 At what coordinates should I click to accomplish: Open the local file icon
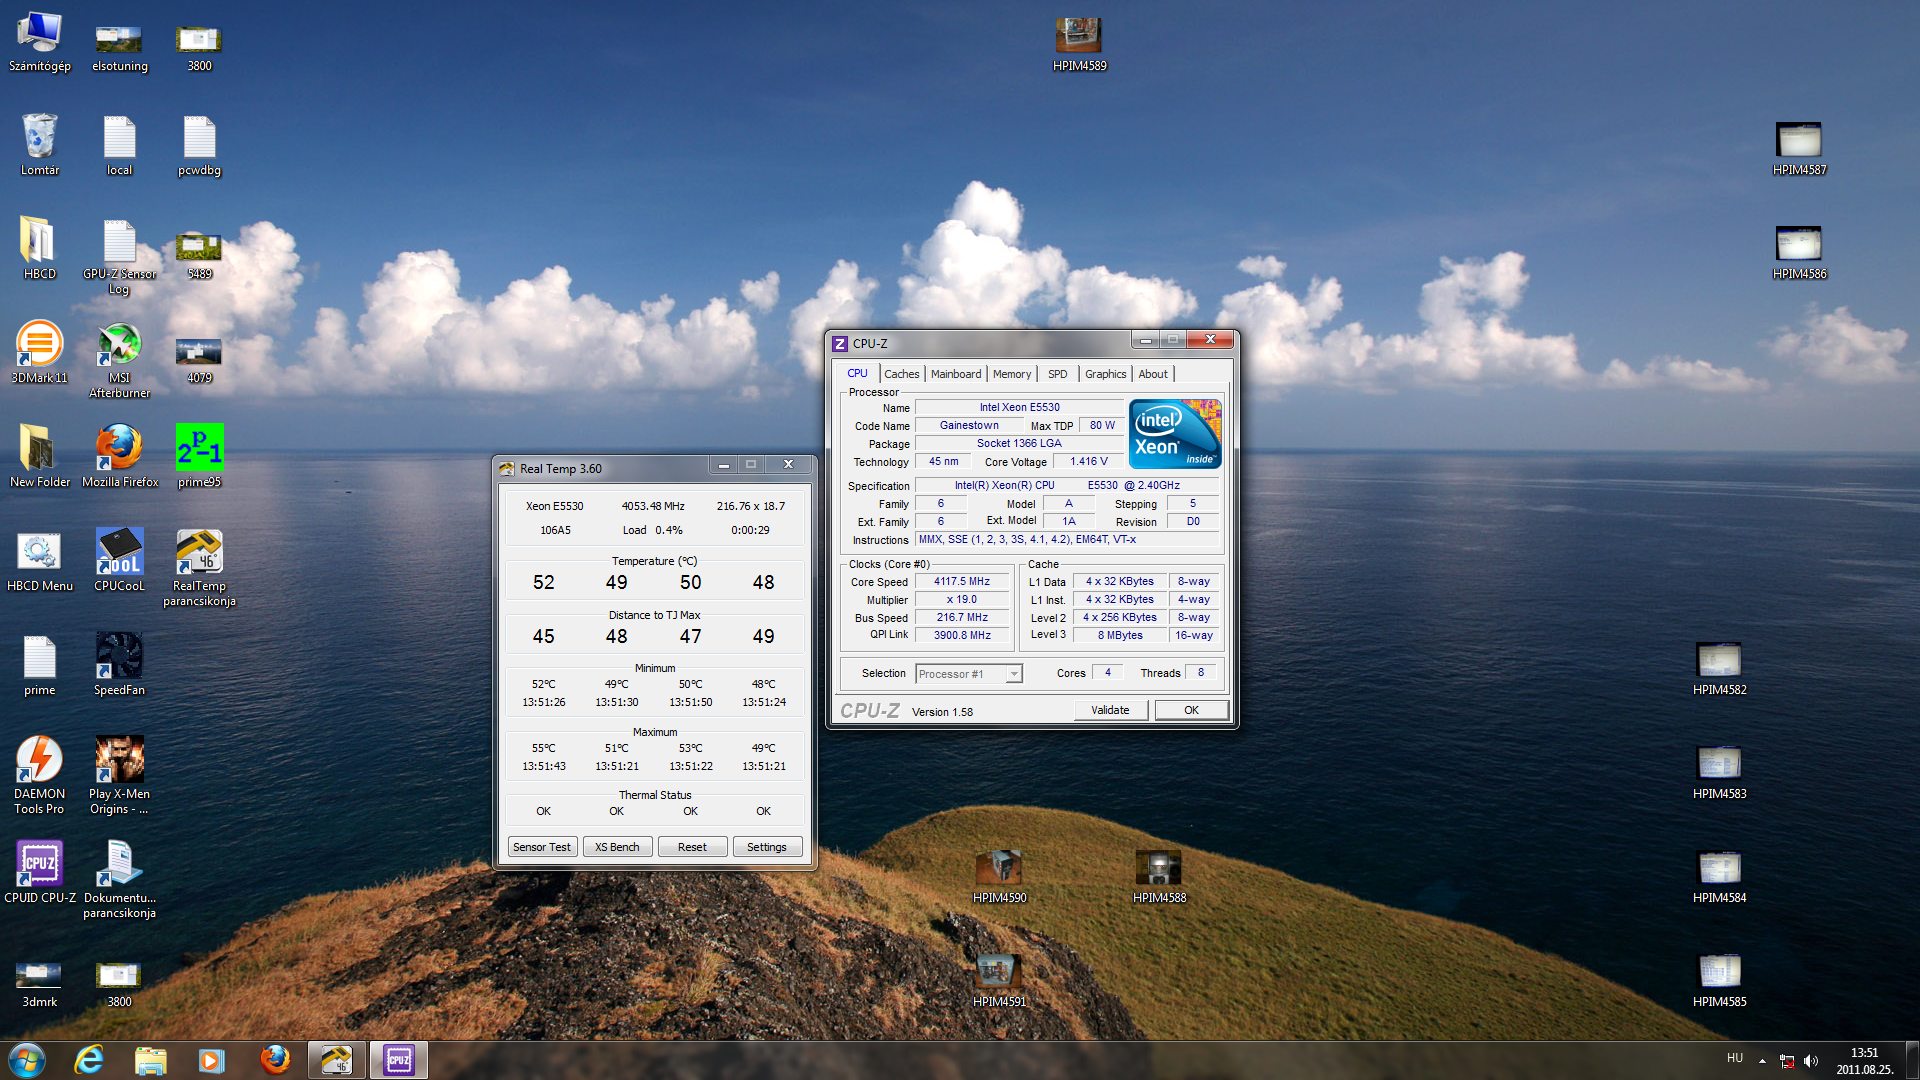119,145
